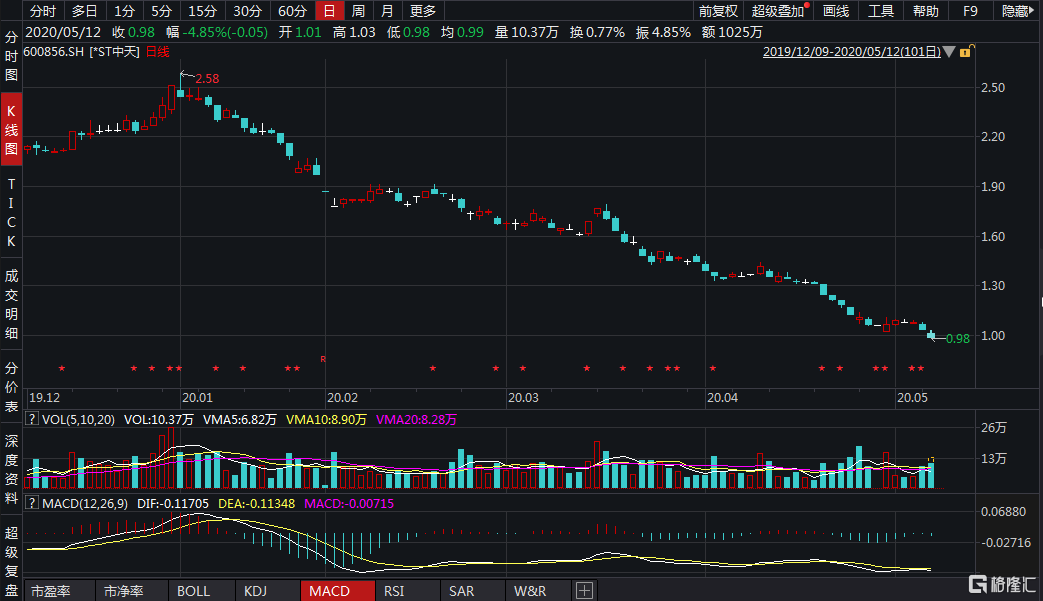Select K线图 in the left sidebar
1043x601 pixels.
click(x=11, y=130)
